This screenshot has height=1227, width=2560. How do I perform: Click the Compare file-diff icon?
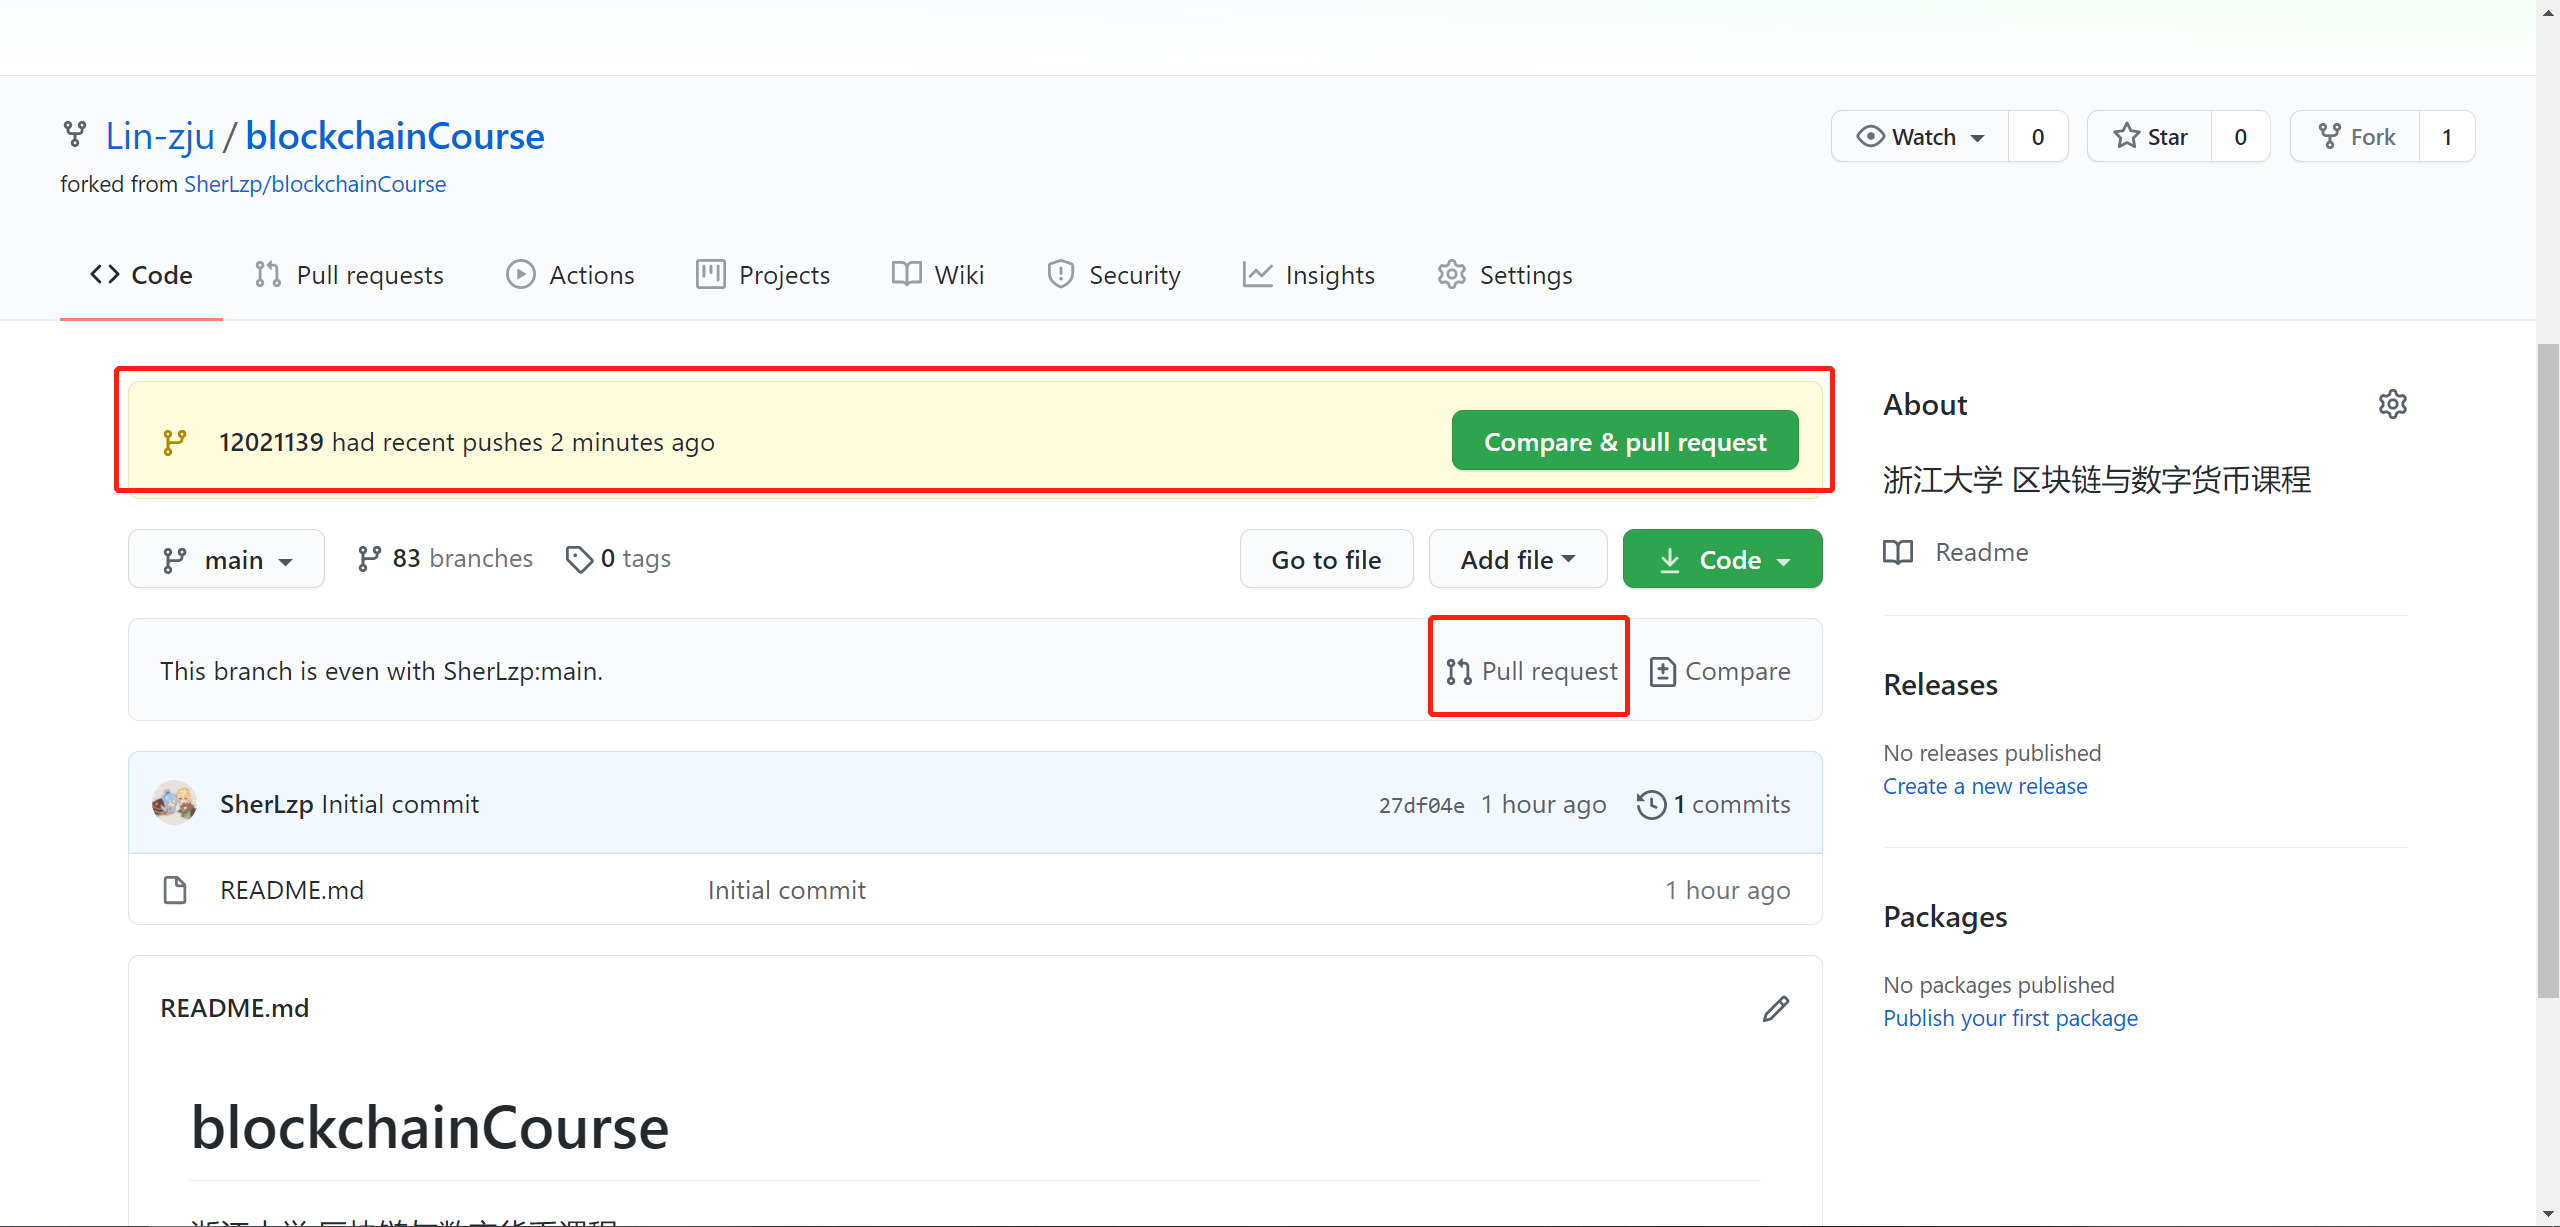pyautogui.click(x=1662, y=671)
